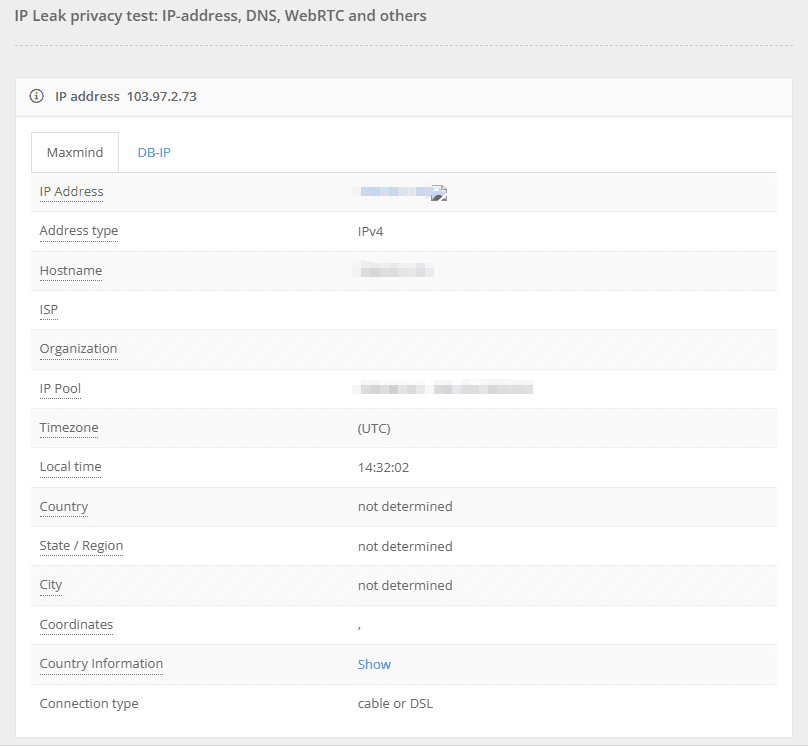Select the Maxmind tab
808x746 pixels.
(x=75, y=152)
